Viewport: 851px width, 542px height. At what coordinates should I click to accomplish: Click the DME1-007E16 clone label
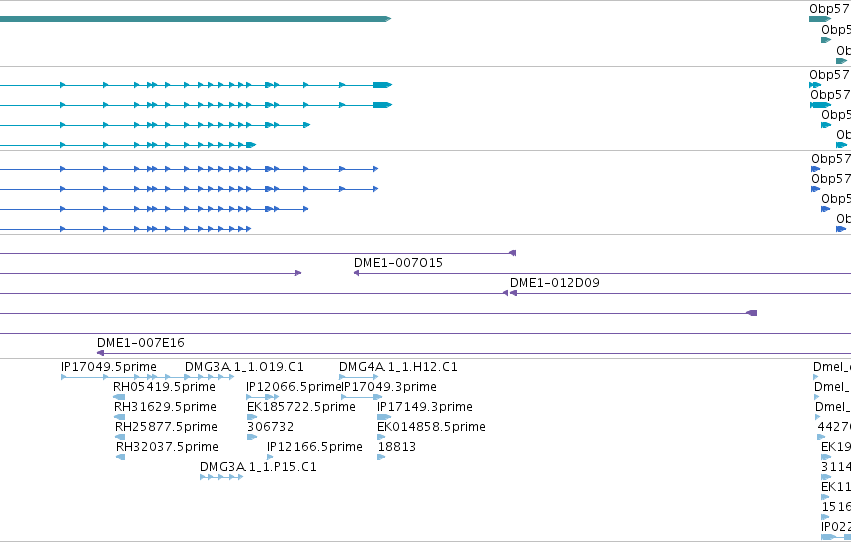[141, 343]
